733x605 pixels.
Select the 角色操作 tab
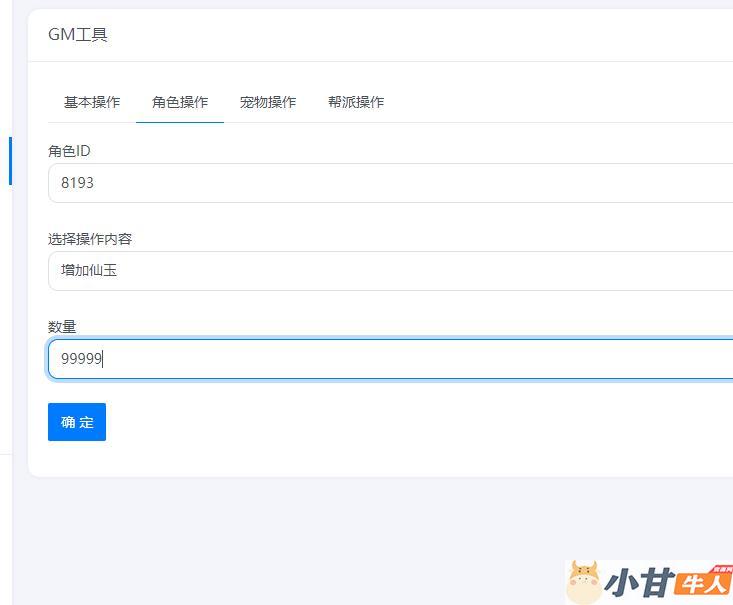(x=180, y=102)
